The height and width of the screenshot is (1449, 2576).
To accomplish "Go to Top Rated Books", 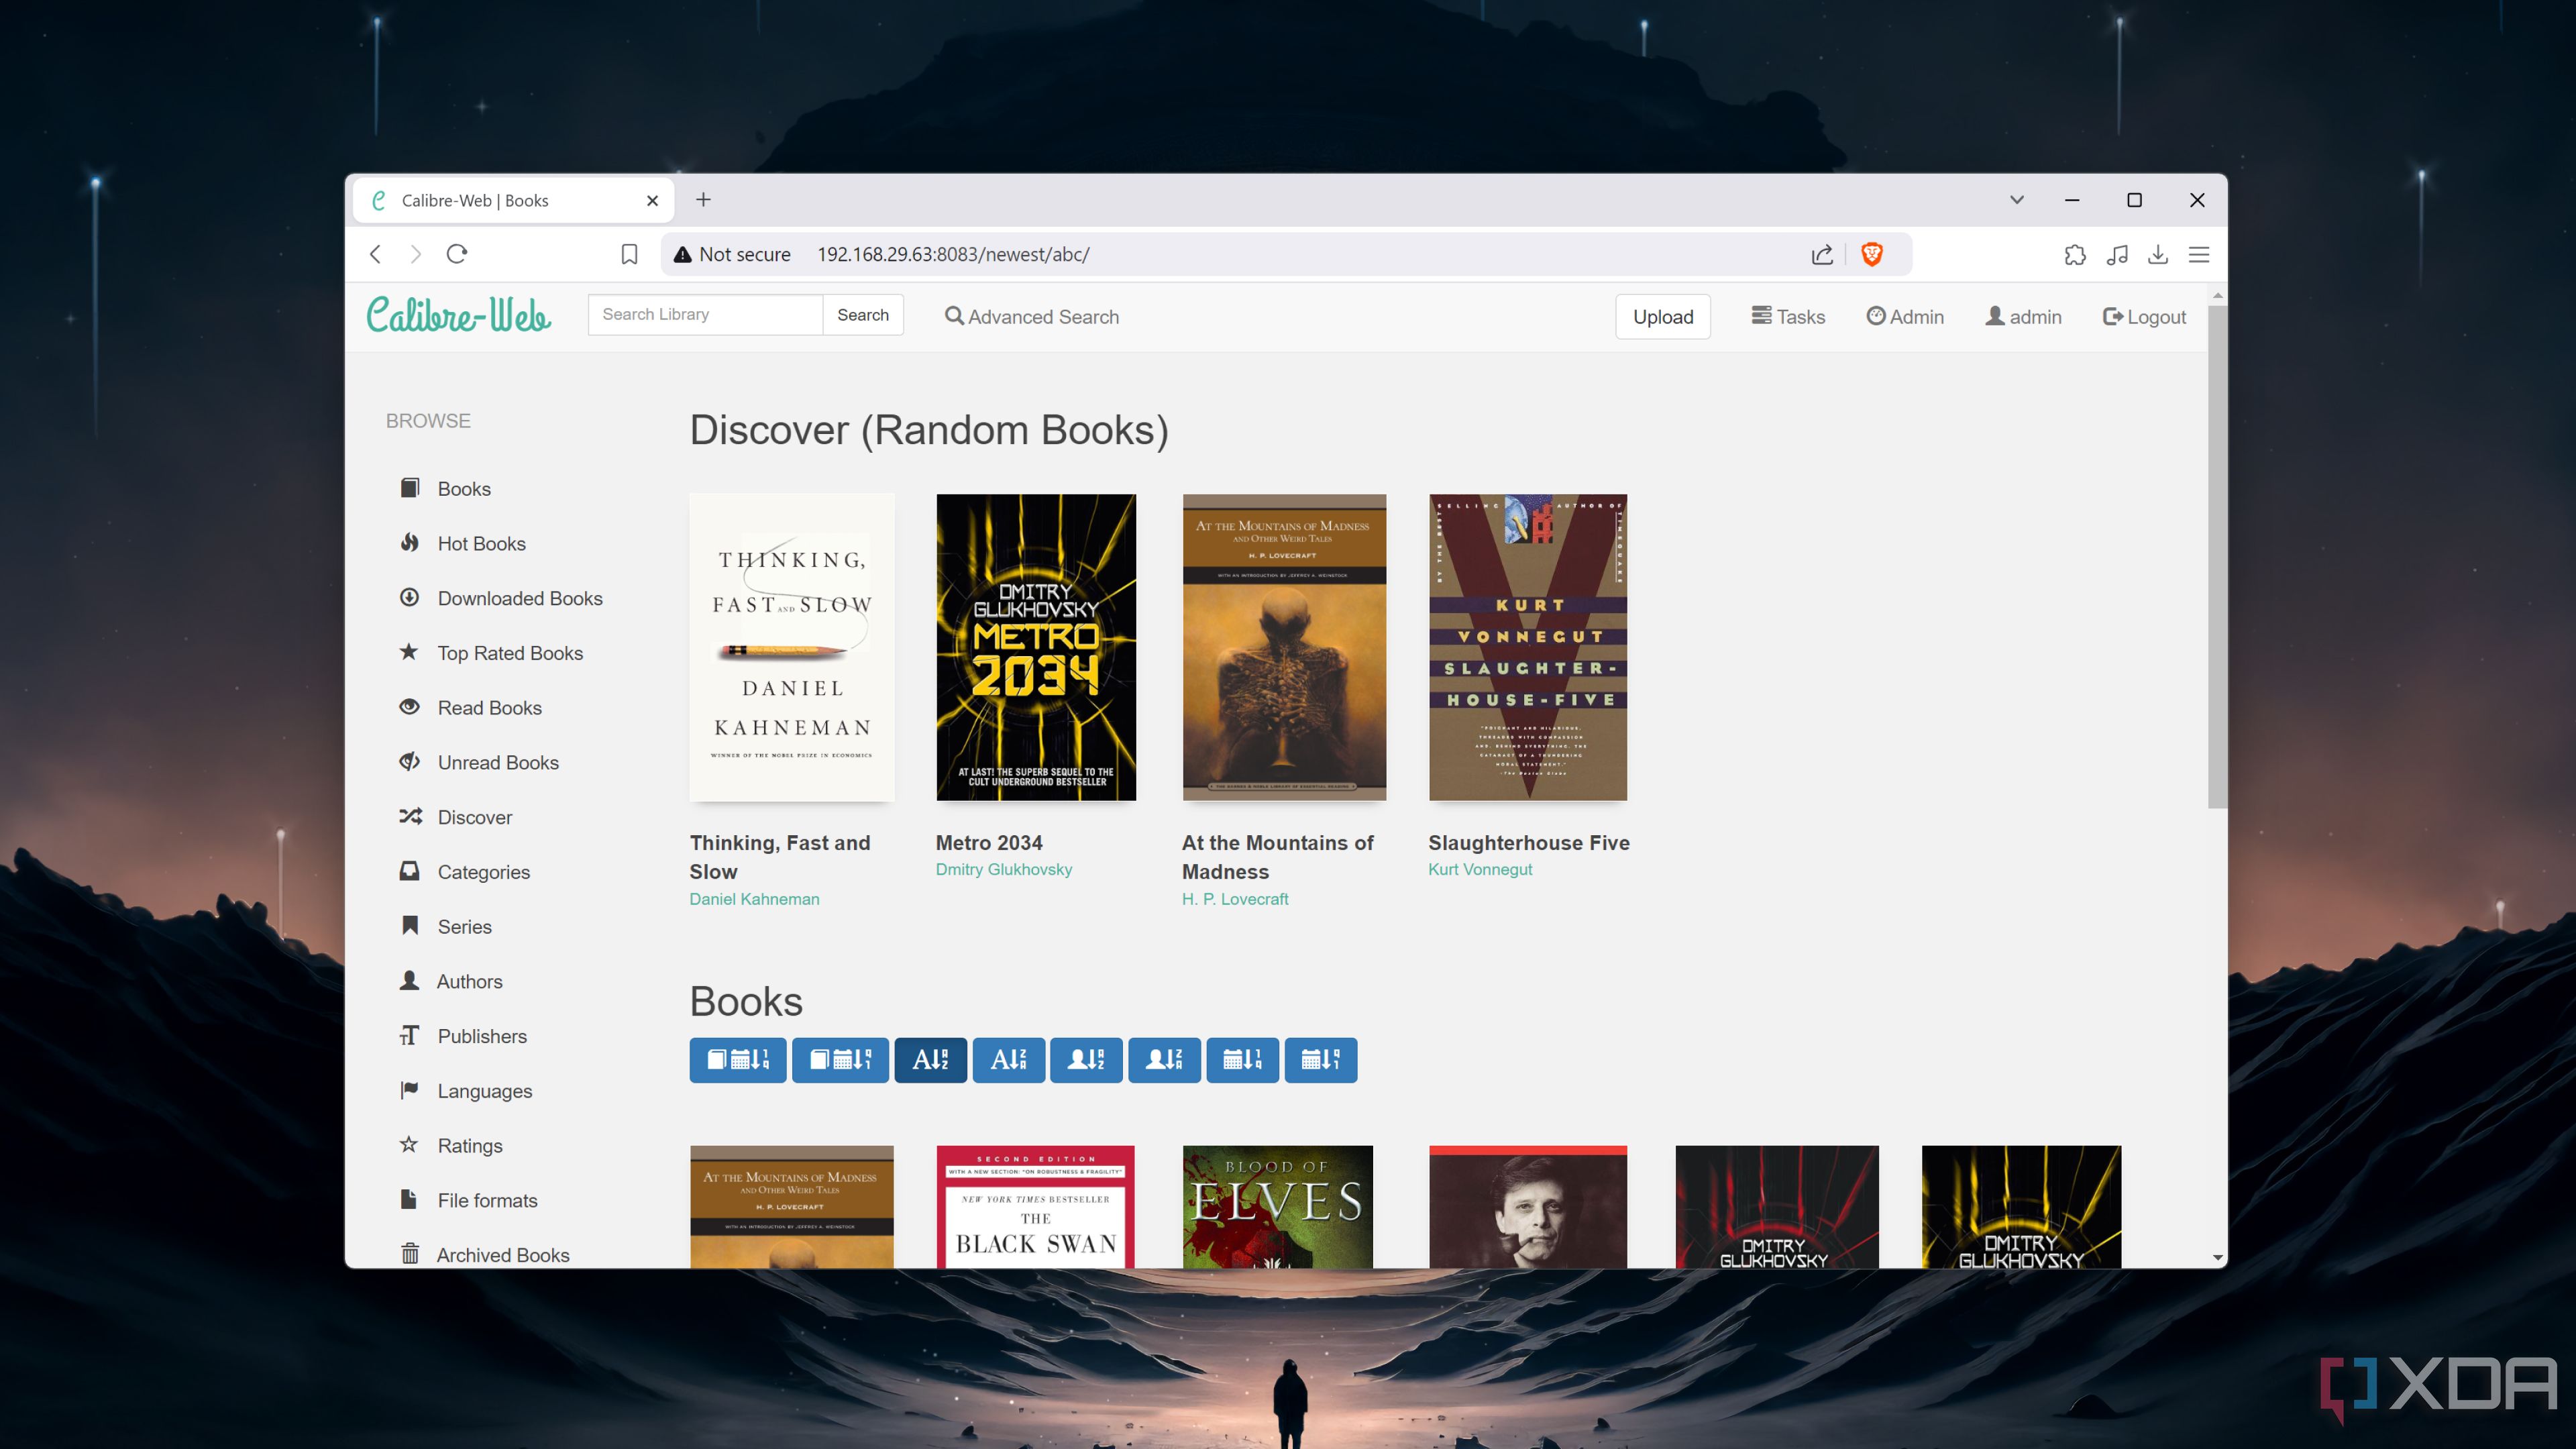I will click(x=509, y=653).
